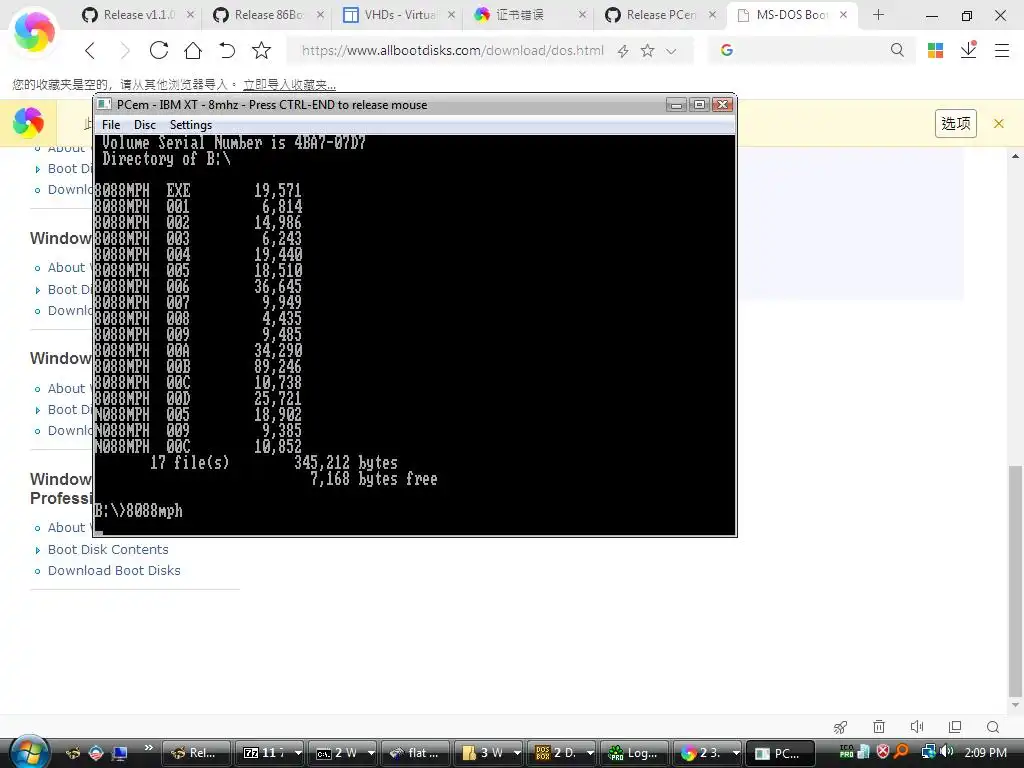Click the tray volume speaker icon
This screenshot has height=768, width=1024.
[x=948, y=752]
